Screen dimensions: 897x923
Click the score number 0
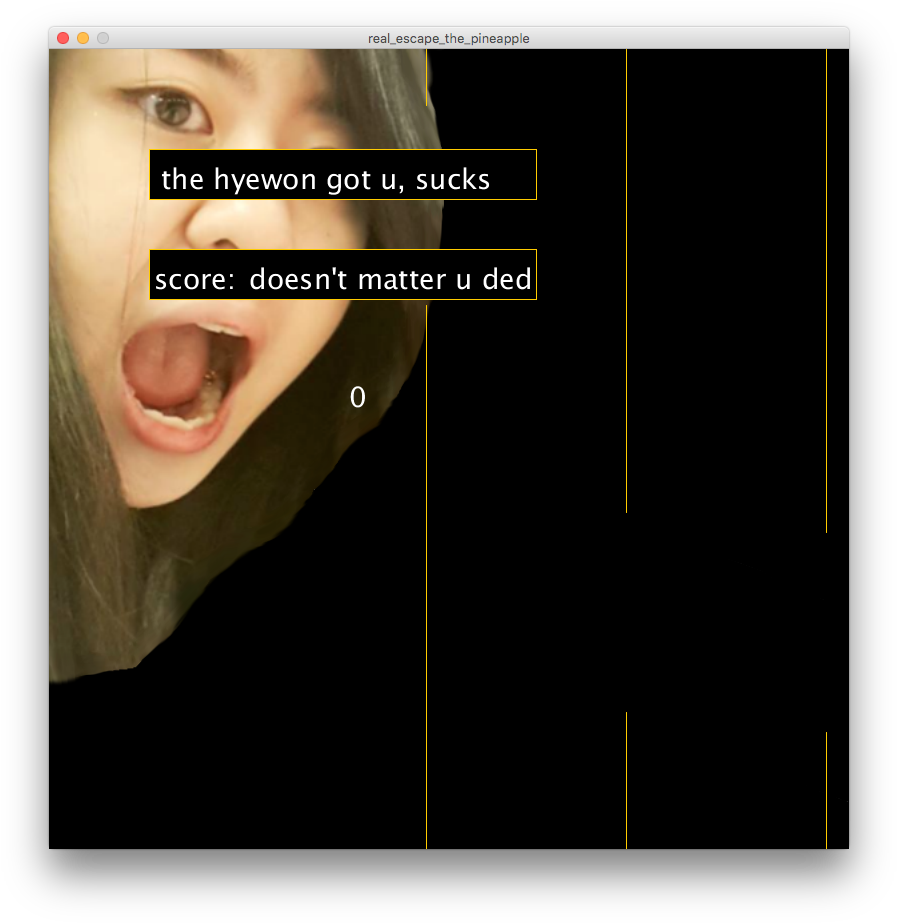pos(358,398)
